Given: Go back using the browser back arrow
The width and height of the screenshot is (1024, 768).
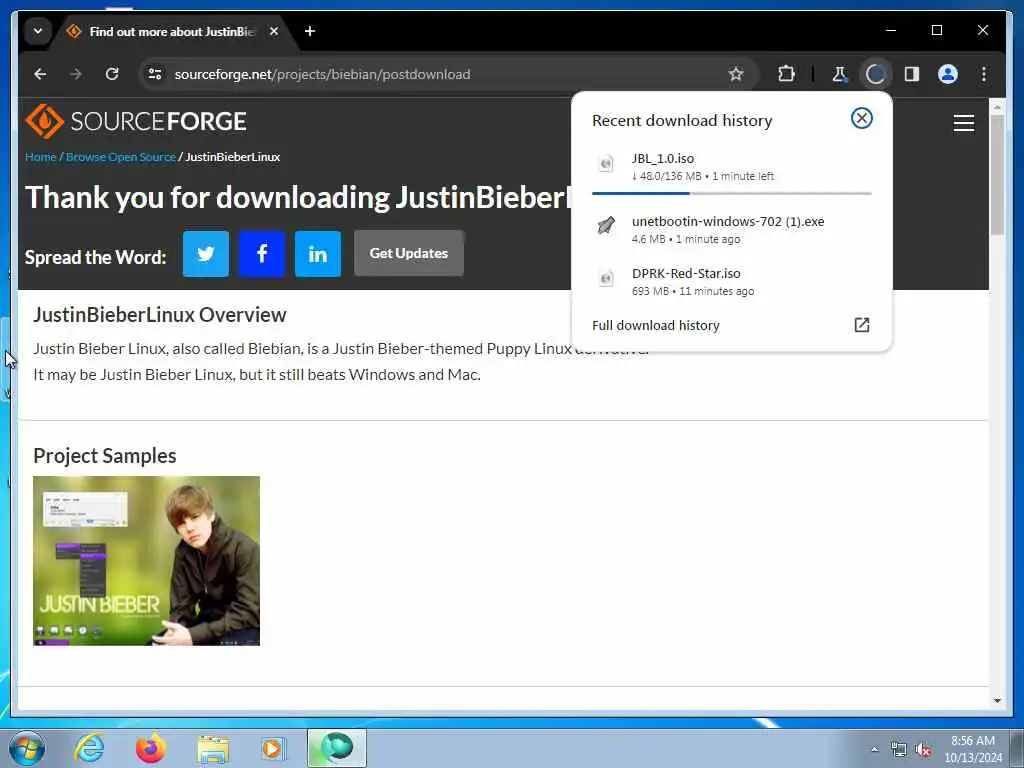Looking at the screenshot, I should click(x=40, y=74).
